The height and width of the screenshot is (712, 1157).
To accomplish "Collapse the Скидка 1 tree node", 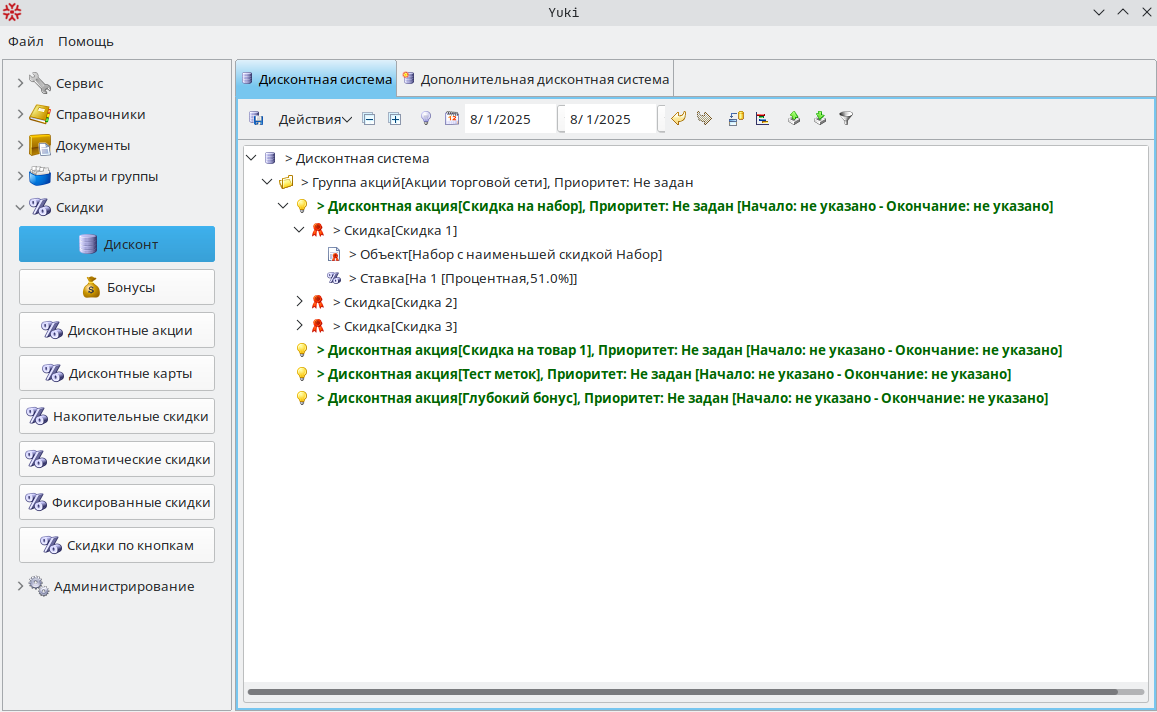I will coord(299,230).
